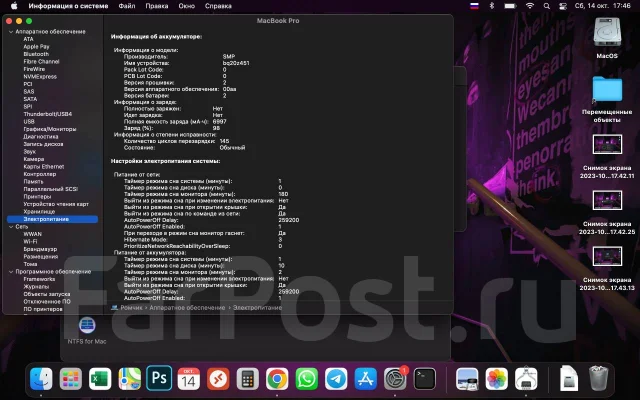Open the Справка menu
The height and width of the screenshot is (400, 640).
click(218, 6)
